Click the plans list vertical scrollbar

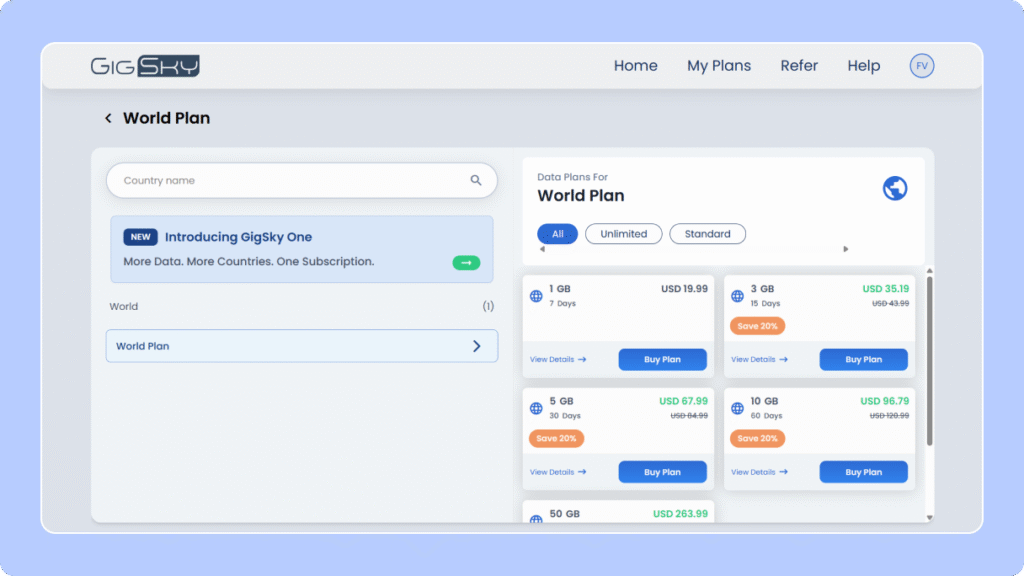[930, 360]
